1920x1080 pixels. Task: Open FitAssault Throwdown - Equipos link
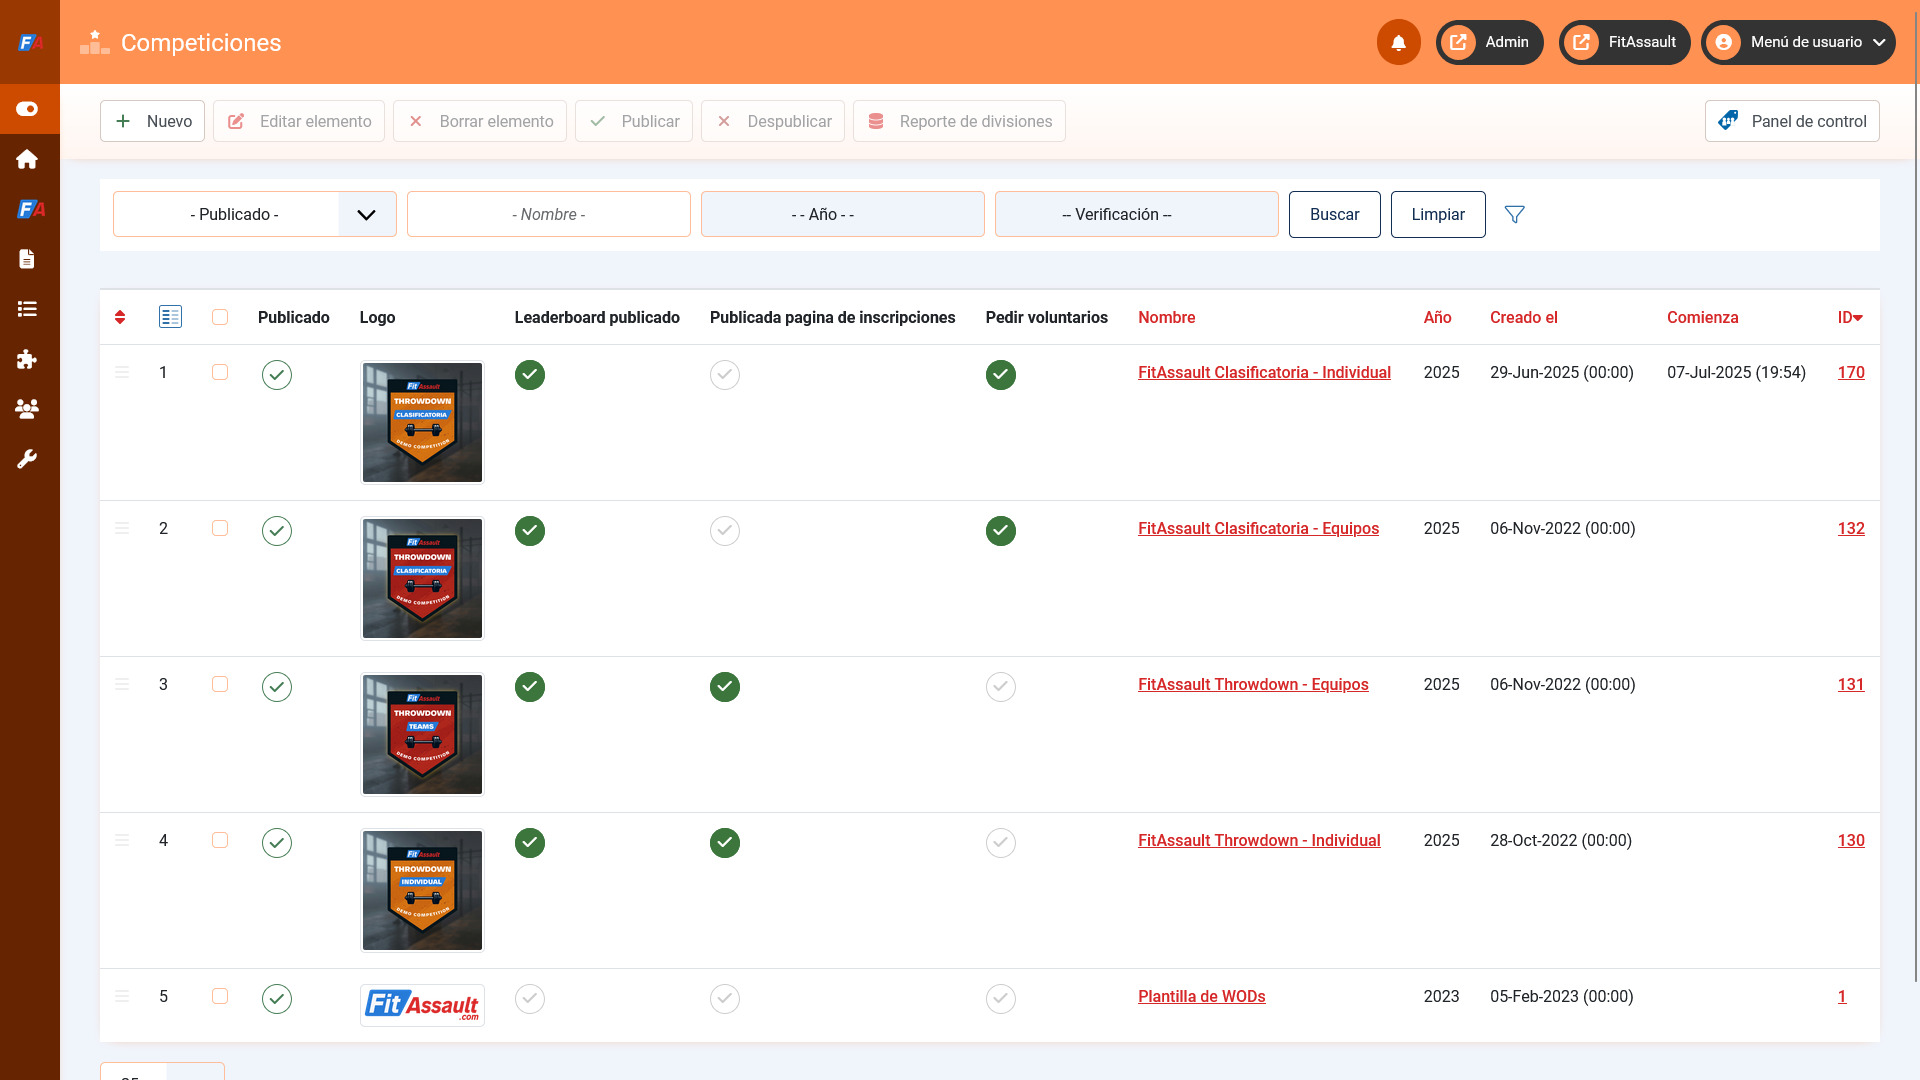click(1253, 684)
